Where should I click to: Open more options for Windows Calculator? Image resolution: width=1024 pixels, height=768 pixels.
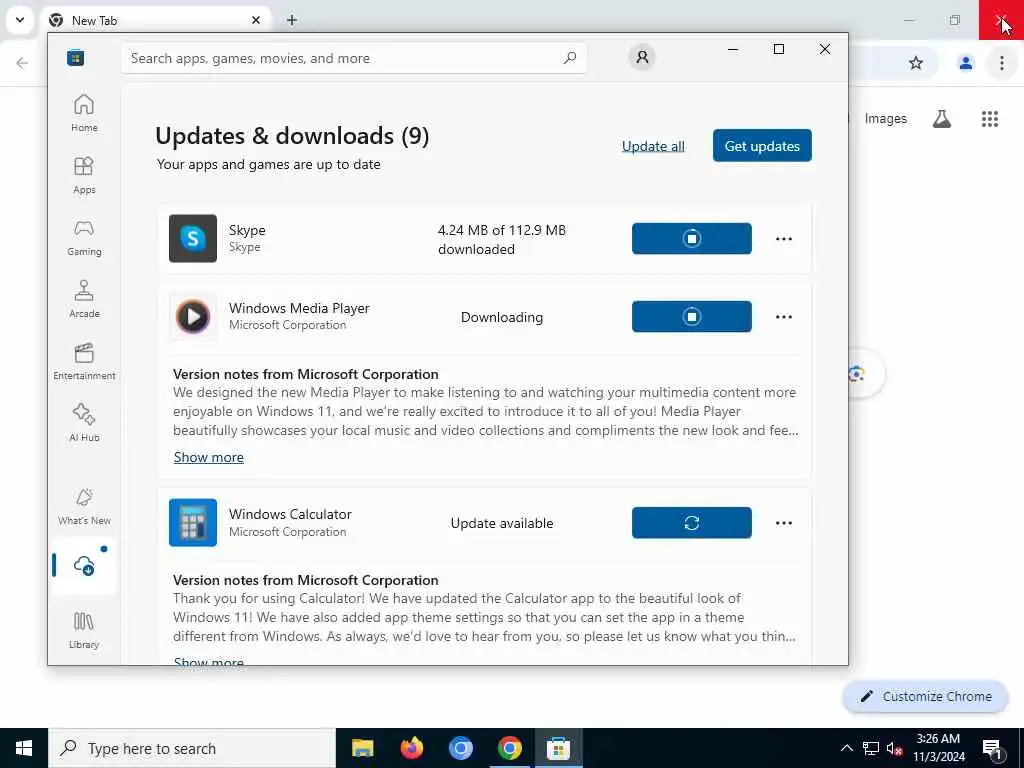(784, 523)
